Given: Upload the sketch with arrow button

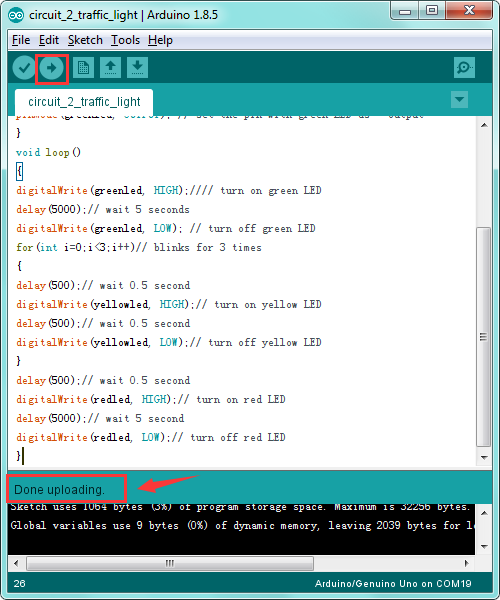Looking at the screenshot, I should pyautogui.click(x=51, y=68).
